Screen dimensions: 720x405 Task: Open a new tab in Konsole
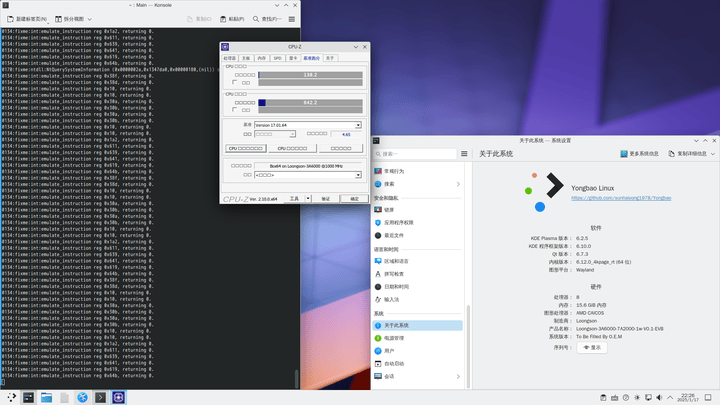tap(26, 18)
